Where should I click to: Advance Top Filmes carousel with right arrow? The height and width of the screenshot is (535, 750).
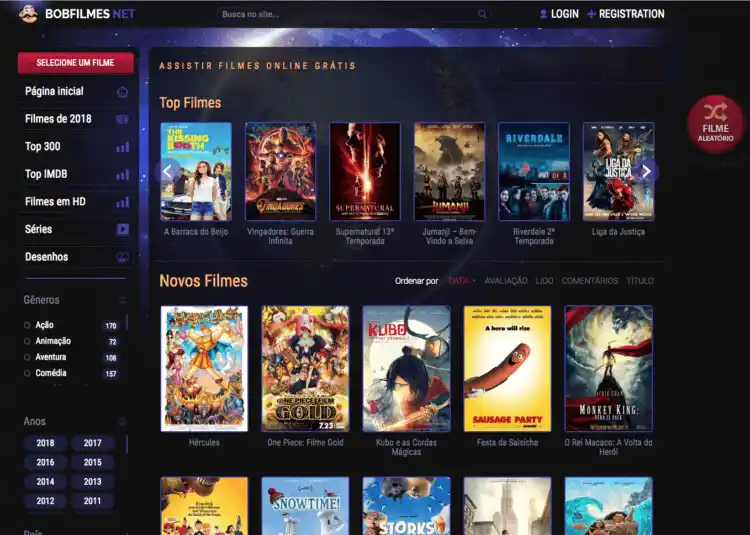pos(646,171)
